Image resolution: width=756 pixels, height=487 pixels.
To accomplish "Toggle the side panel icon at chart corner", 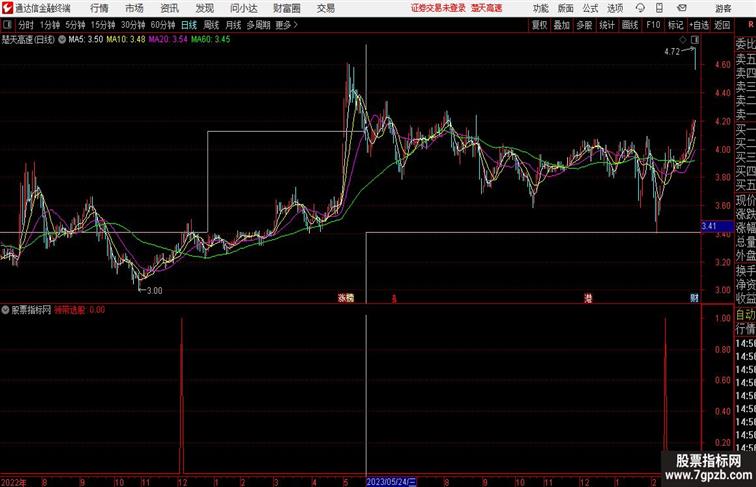I will tap(695, 40).
